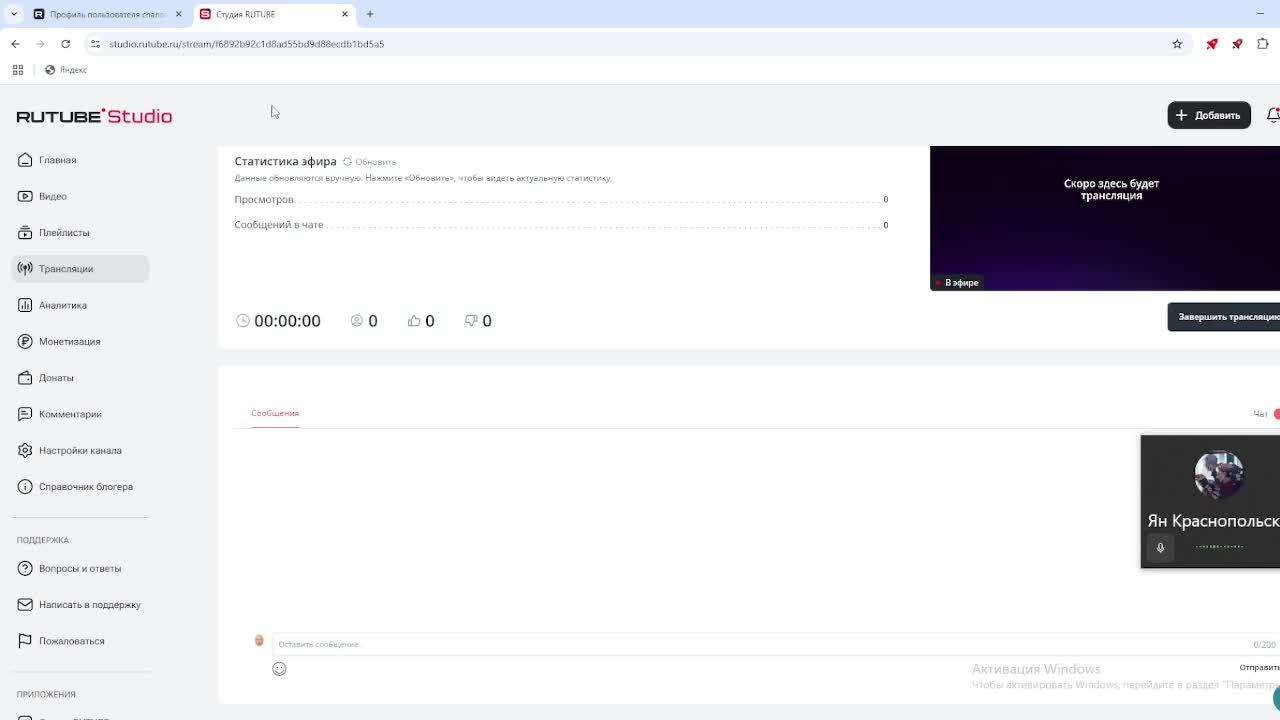Open the Яндекс bookmark
Screen dimensions: 1280x720
pyautogui.click(x=66, y=70)
